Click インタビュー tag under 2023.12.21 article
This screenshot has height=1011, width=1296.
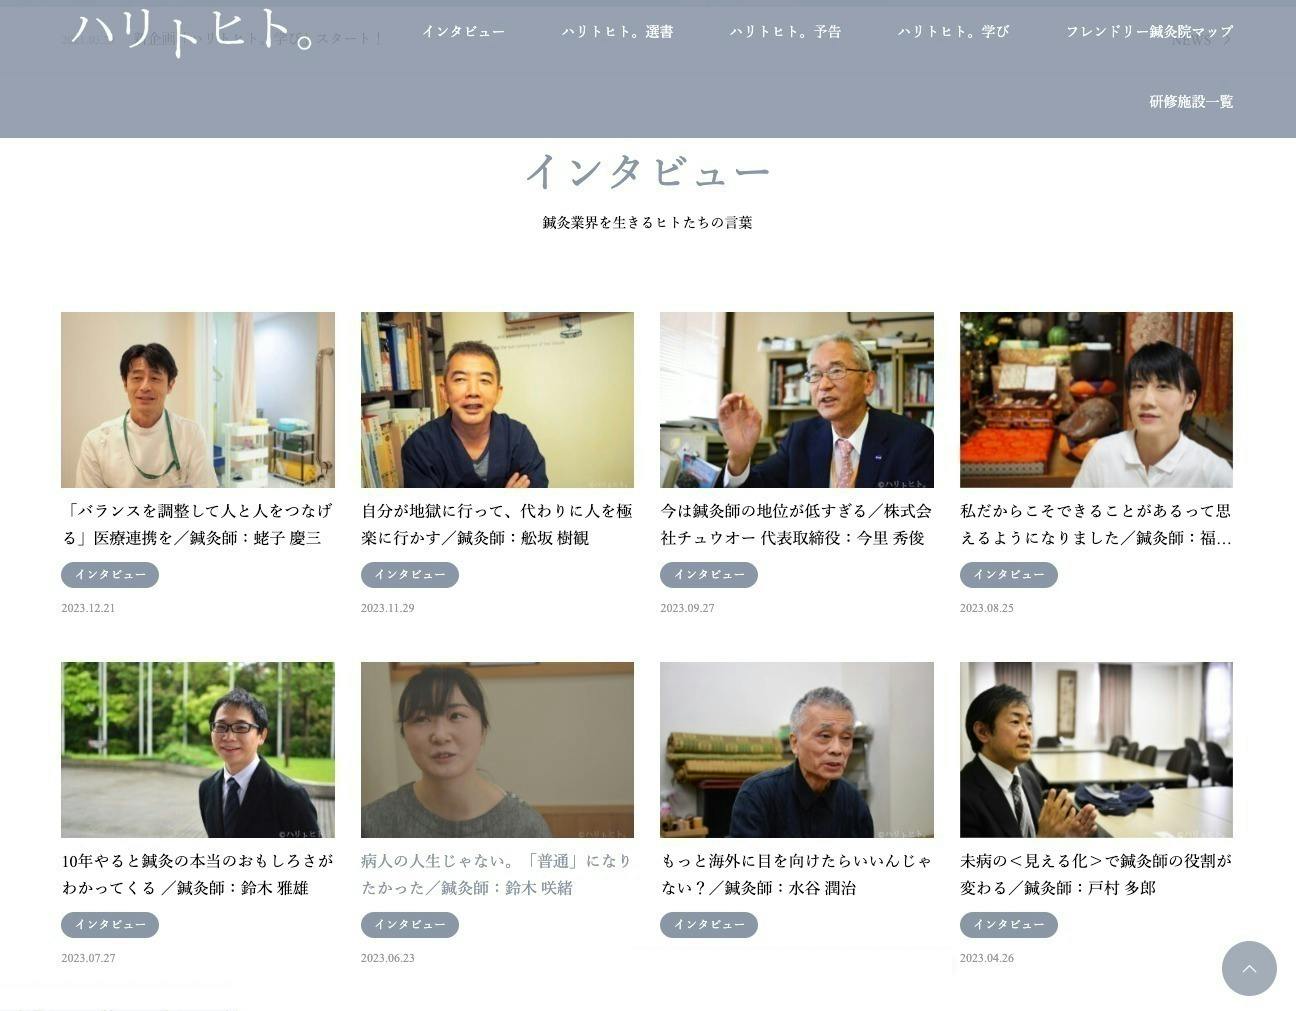(110, 575)
